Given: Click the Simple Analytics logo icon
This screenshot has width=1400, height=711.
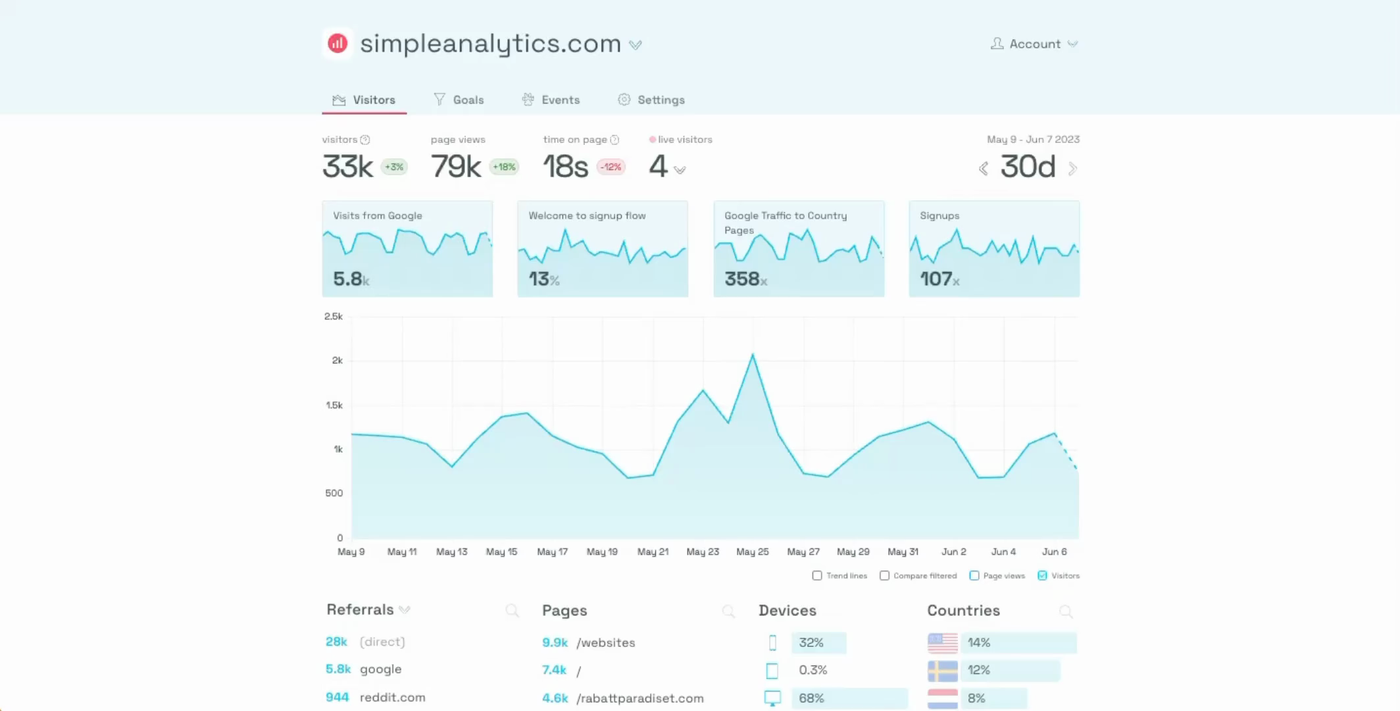Looking at the screenshot, I should coord(337,43).
